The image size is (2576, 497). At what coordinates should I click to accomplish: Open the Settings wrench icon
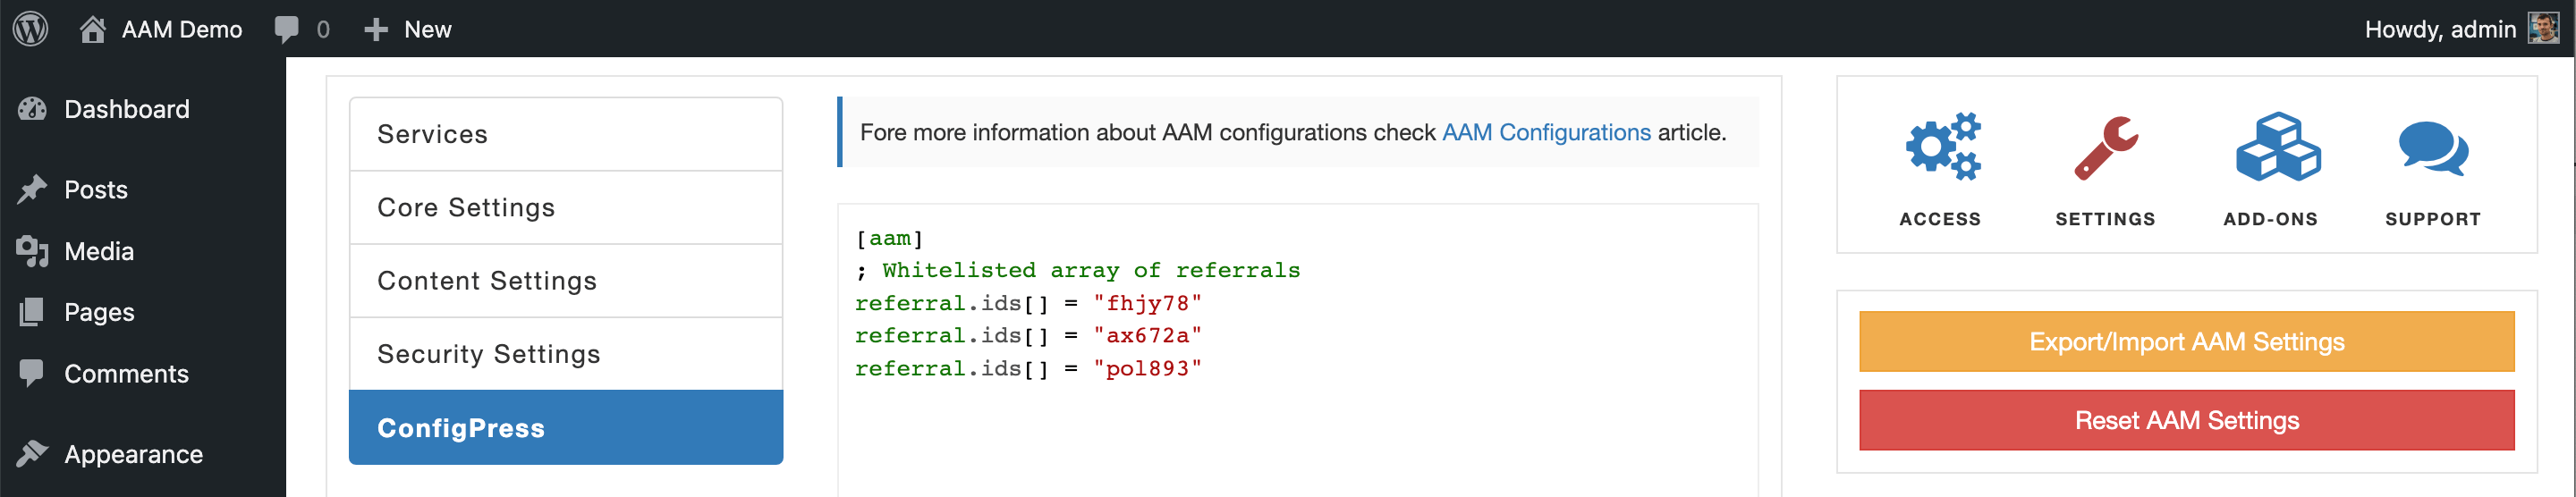[2106, 147]
